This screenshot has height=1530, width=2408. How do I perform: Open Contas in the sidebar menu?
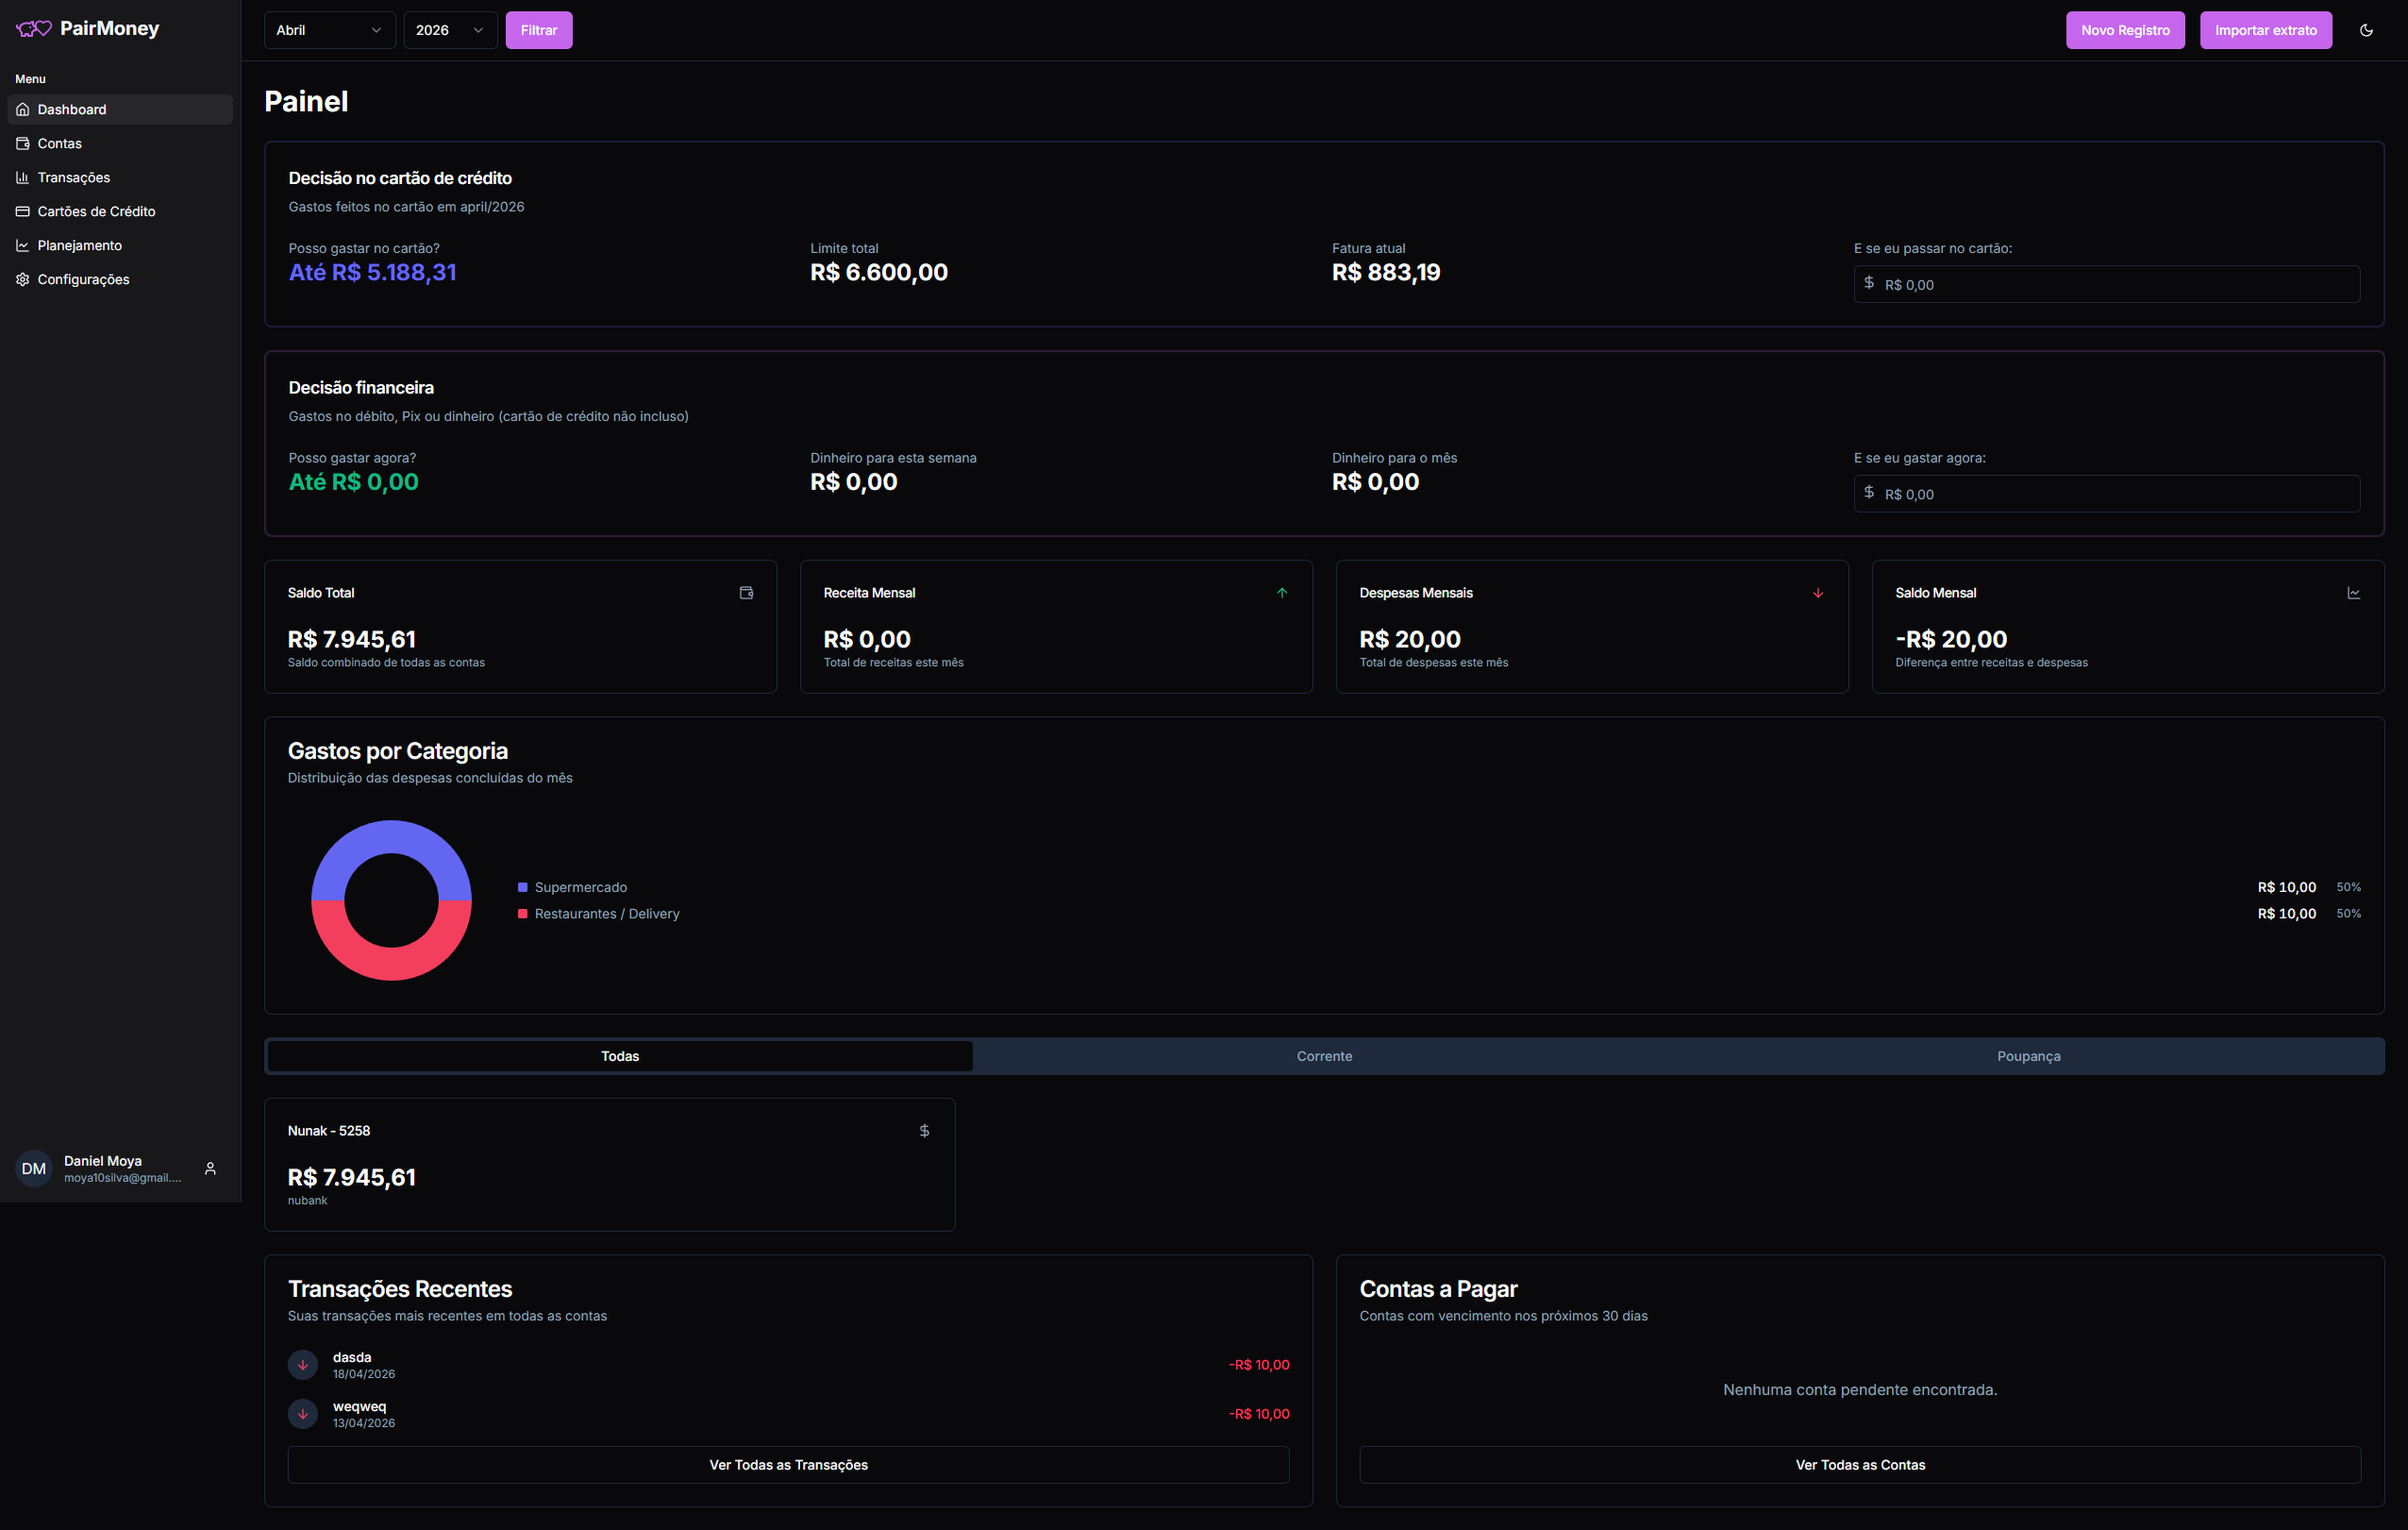coord(120,143)
